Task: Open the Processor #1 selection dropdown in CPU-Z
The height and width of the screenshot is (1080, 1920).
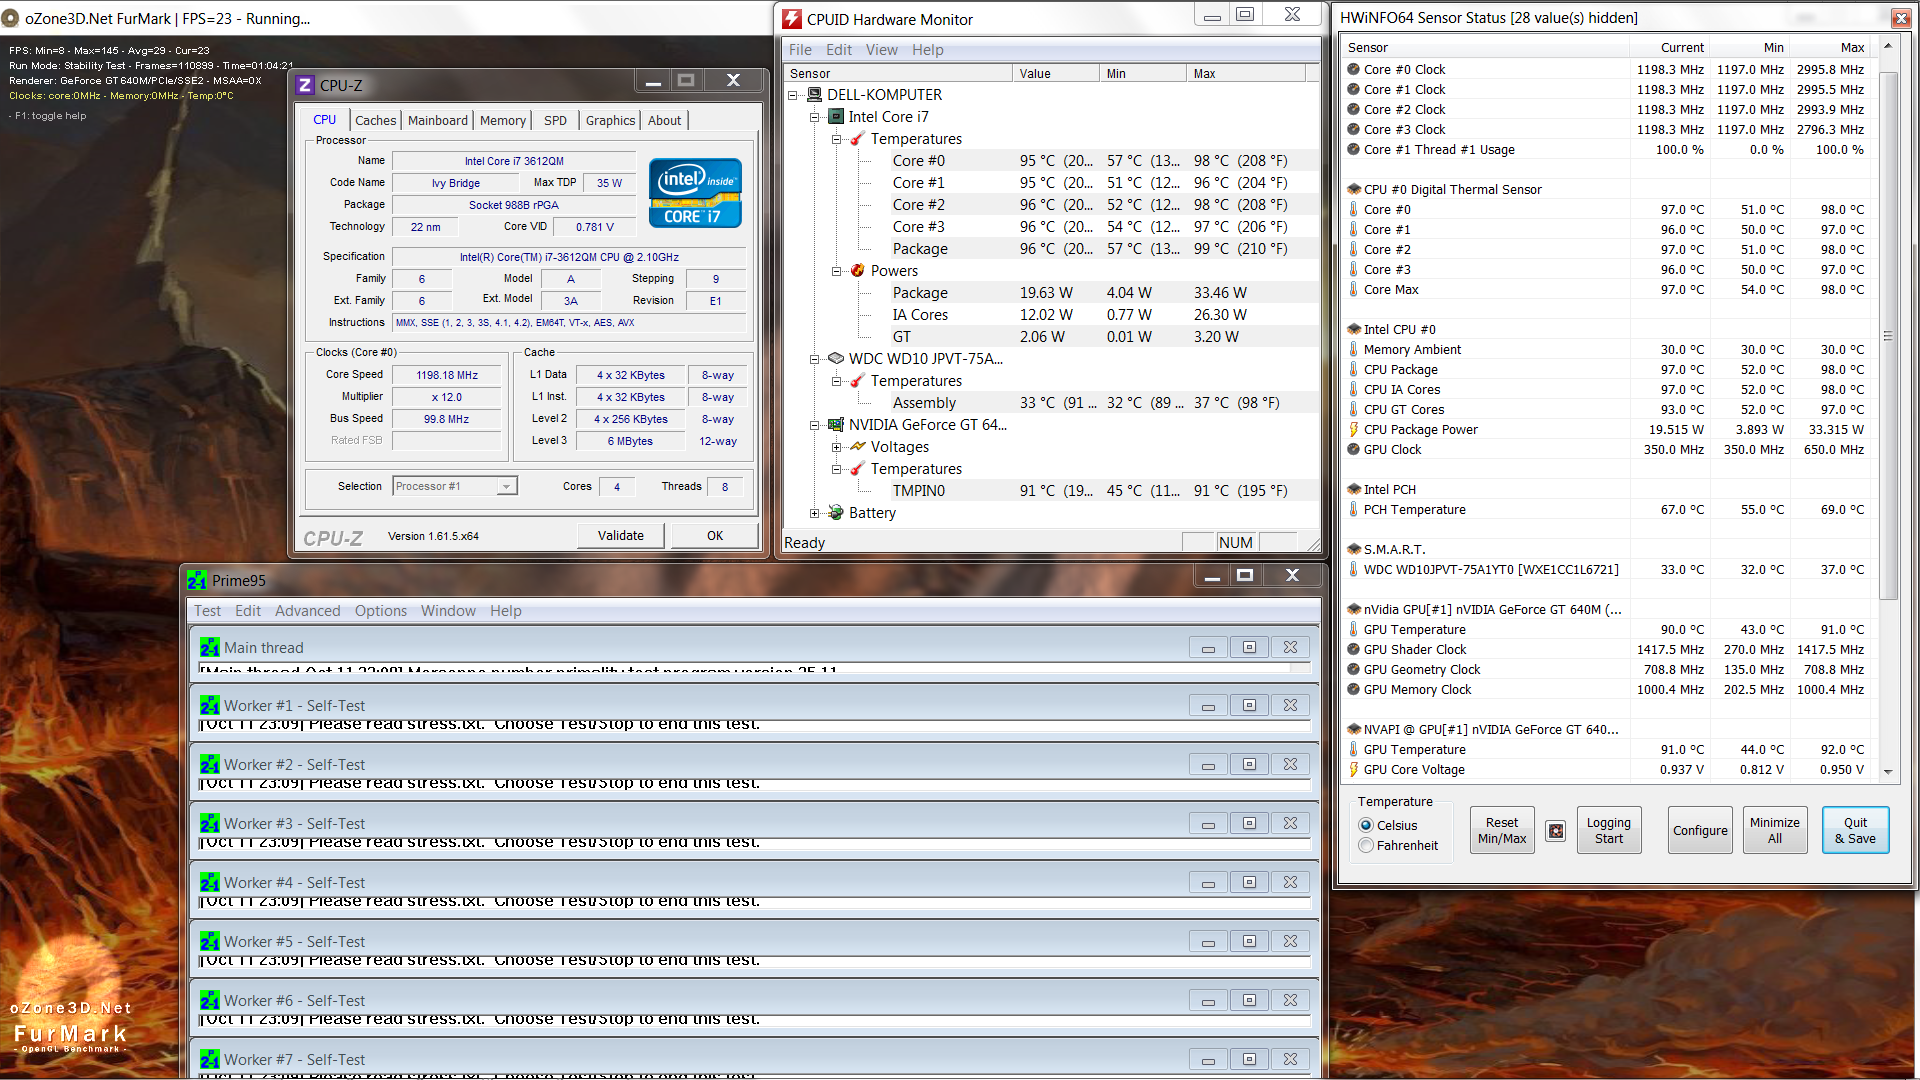Action: [507, 487]
